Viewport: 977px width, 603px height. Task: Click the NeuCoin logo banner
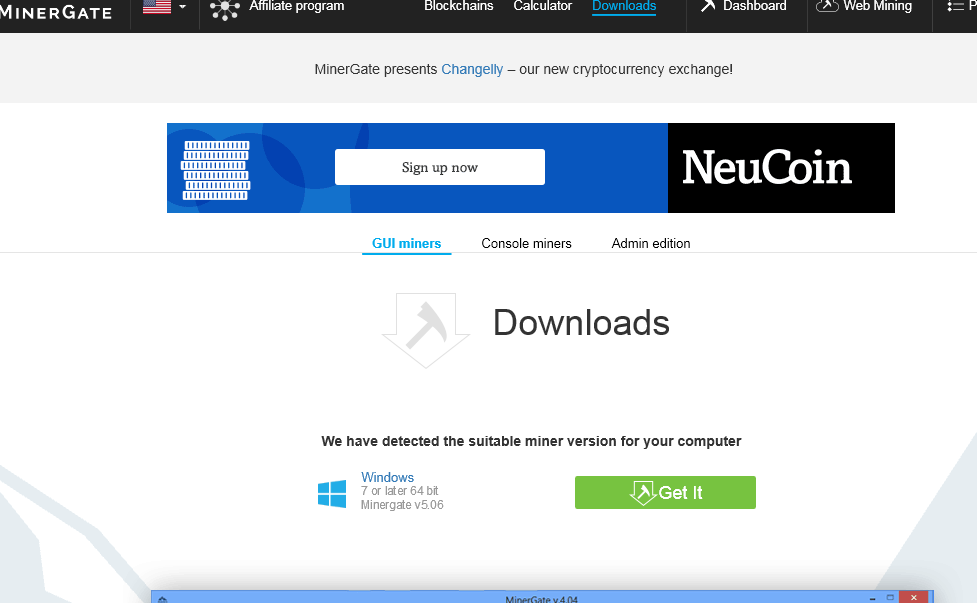tap(781, 168)
